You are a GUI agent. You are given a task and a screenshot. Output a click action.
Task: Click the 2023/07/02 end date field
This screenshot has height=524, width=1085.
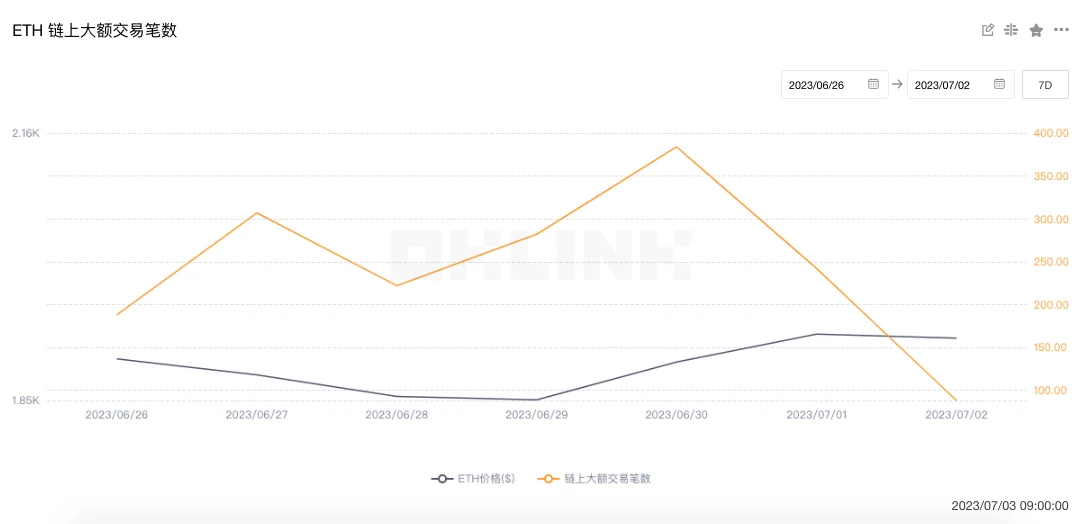[949, 85]
